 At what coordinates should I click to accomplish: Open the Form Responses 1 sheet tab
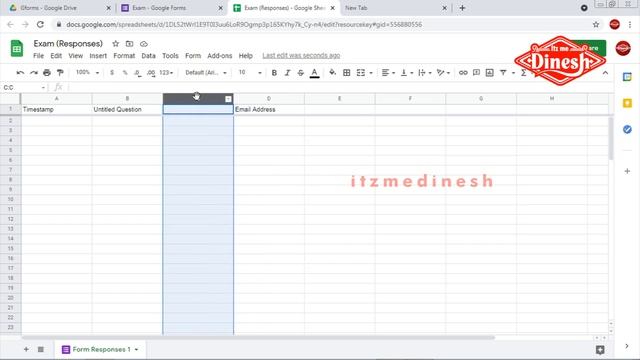[x=100, y=349]
